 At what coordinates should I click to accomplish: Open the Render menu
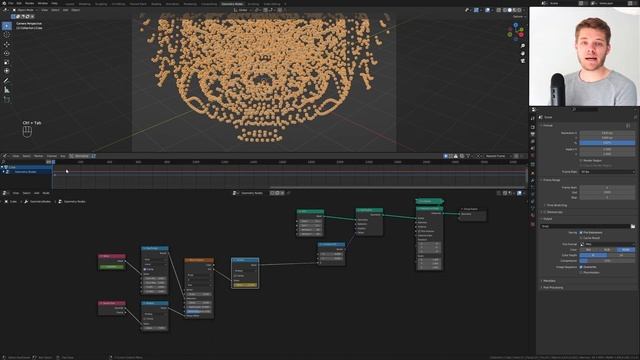point(29,3)
